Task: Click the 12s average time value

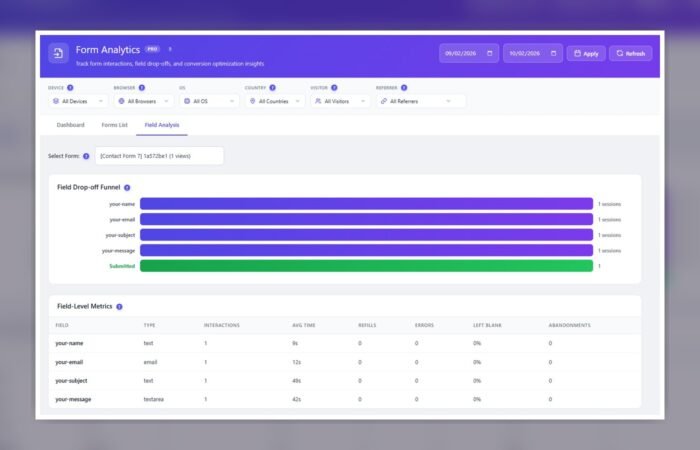Action: click(x=296, y=362)
